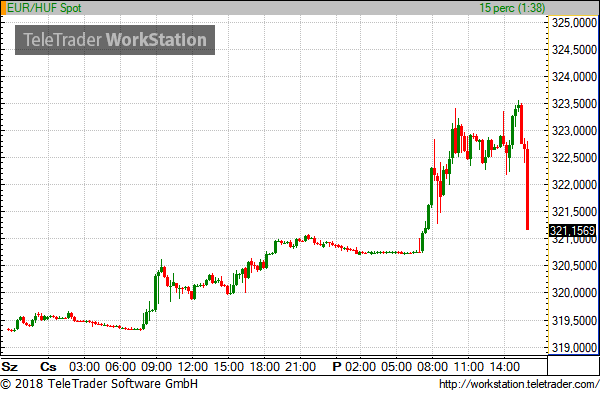
Task: Click the TeleTrader WorkStation watermark logo
Action: pos(115,40)
